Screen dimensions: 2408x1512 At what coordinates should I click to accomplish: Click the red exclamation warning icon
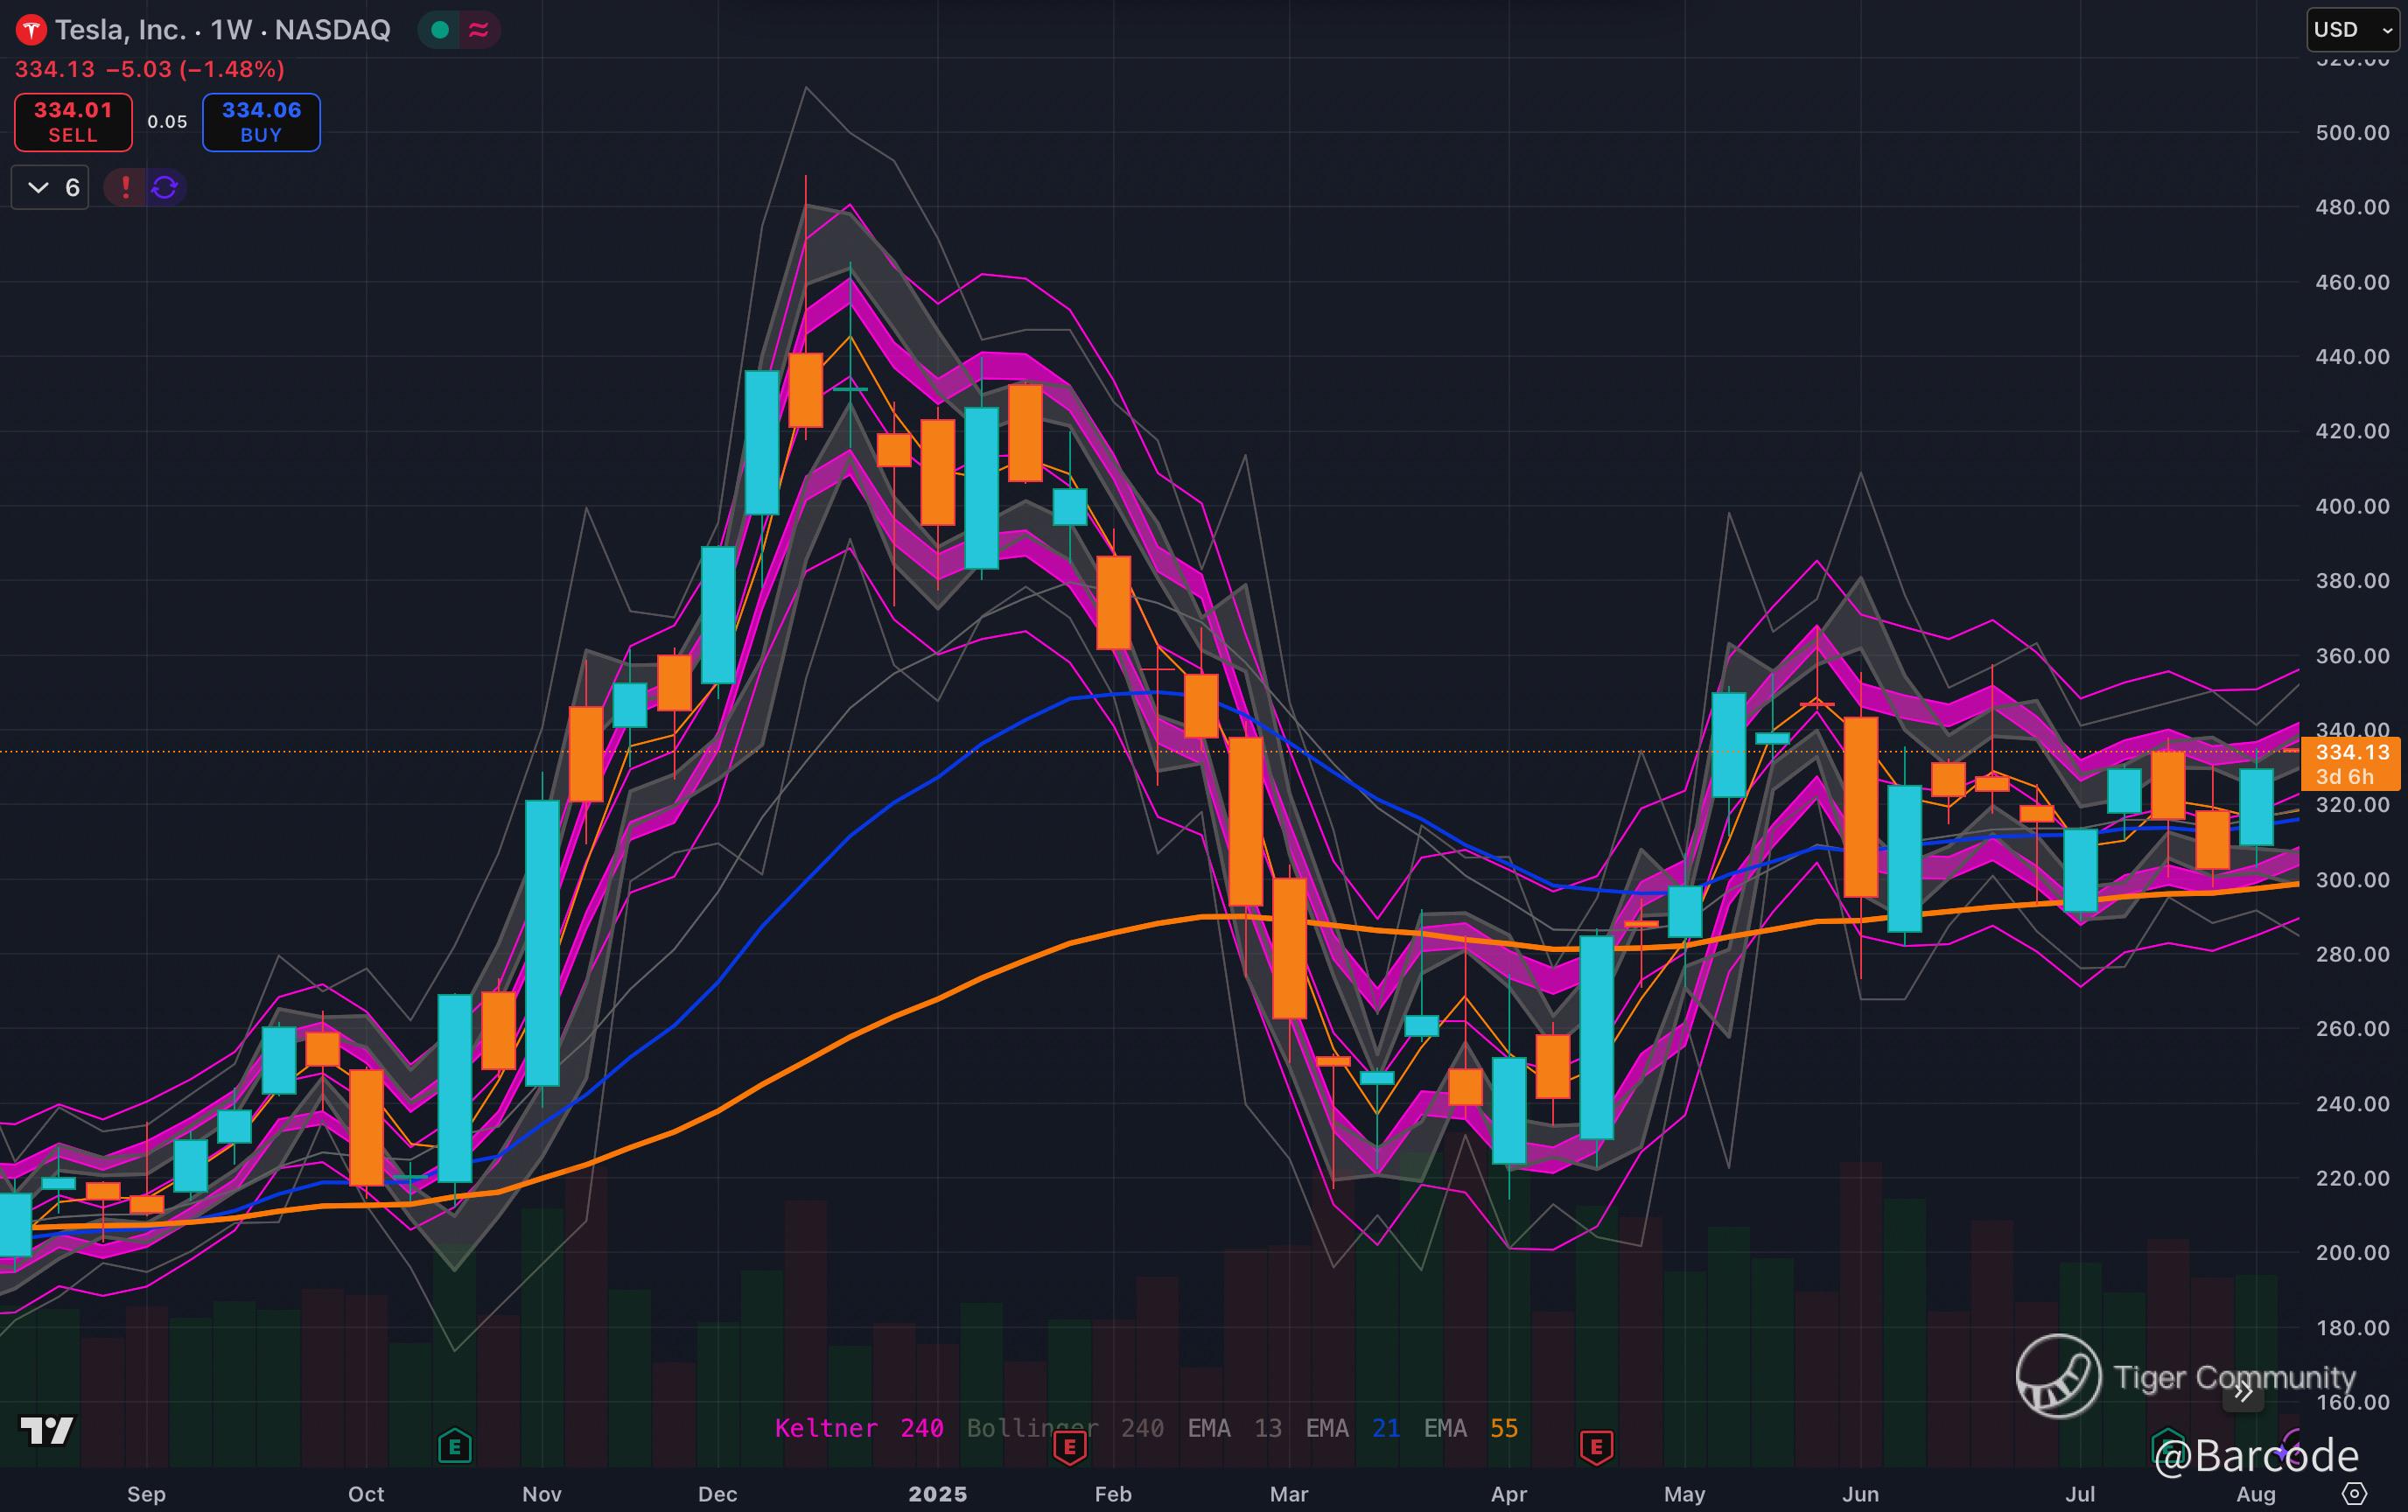(x=125, y=187)
